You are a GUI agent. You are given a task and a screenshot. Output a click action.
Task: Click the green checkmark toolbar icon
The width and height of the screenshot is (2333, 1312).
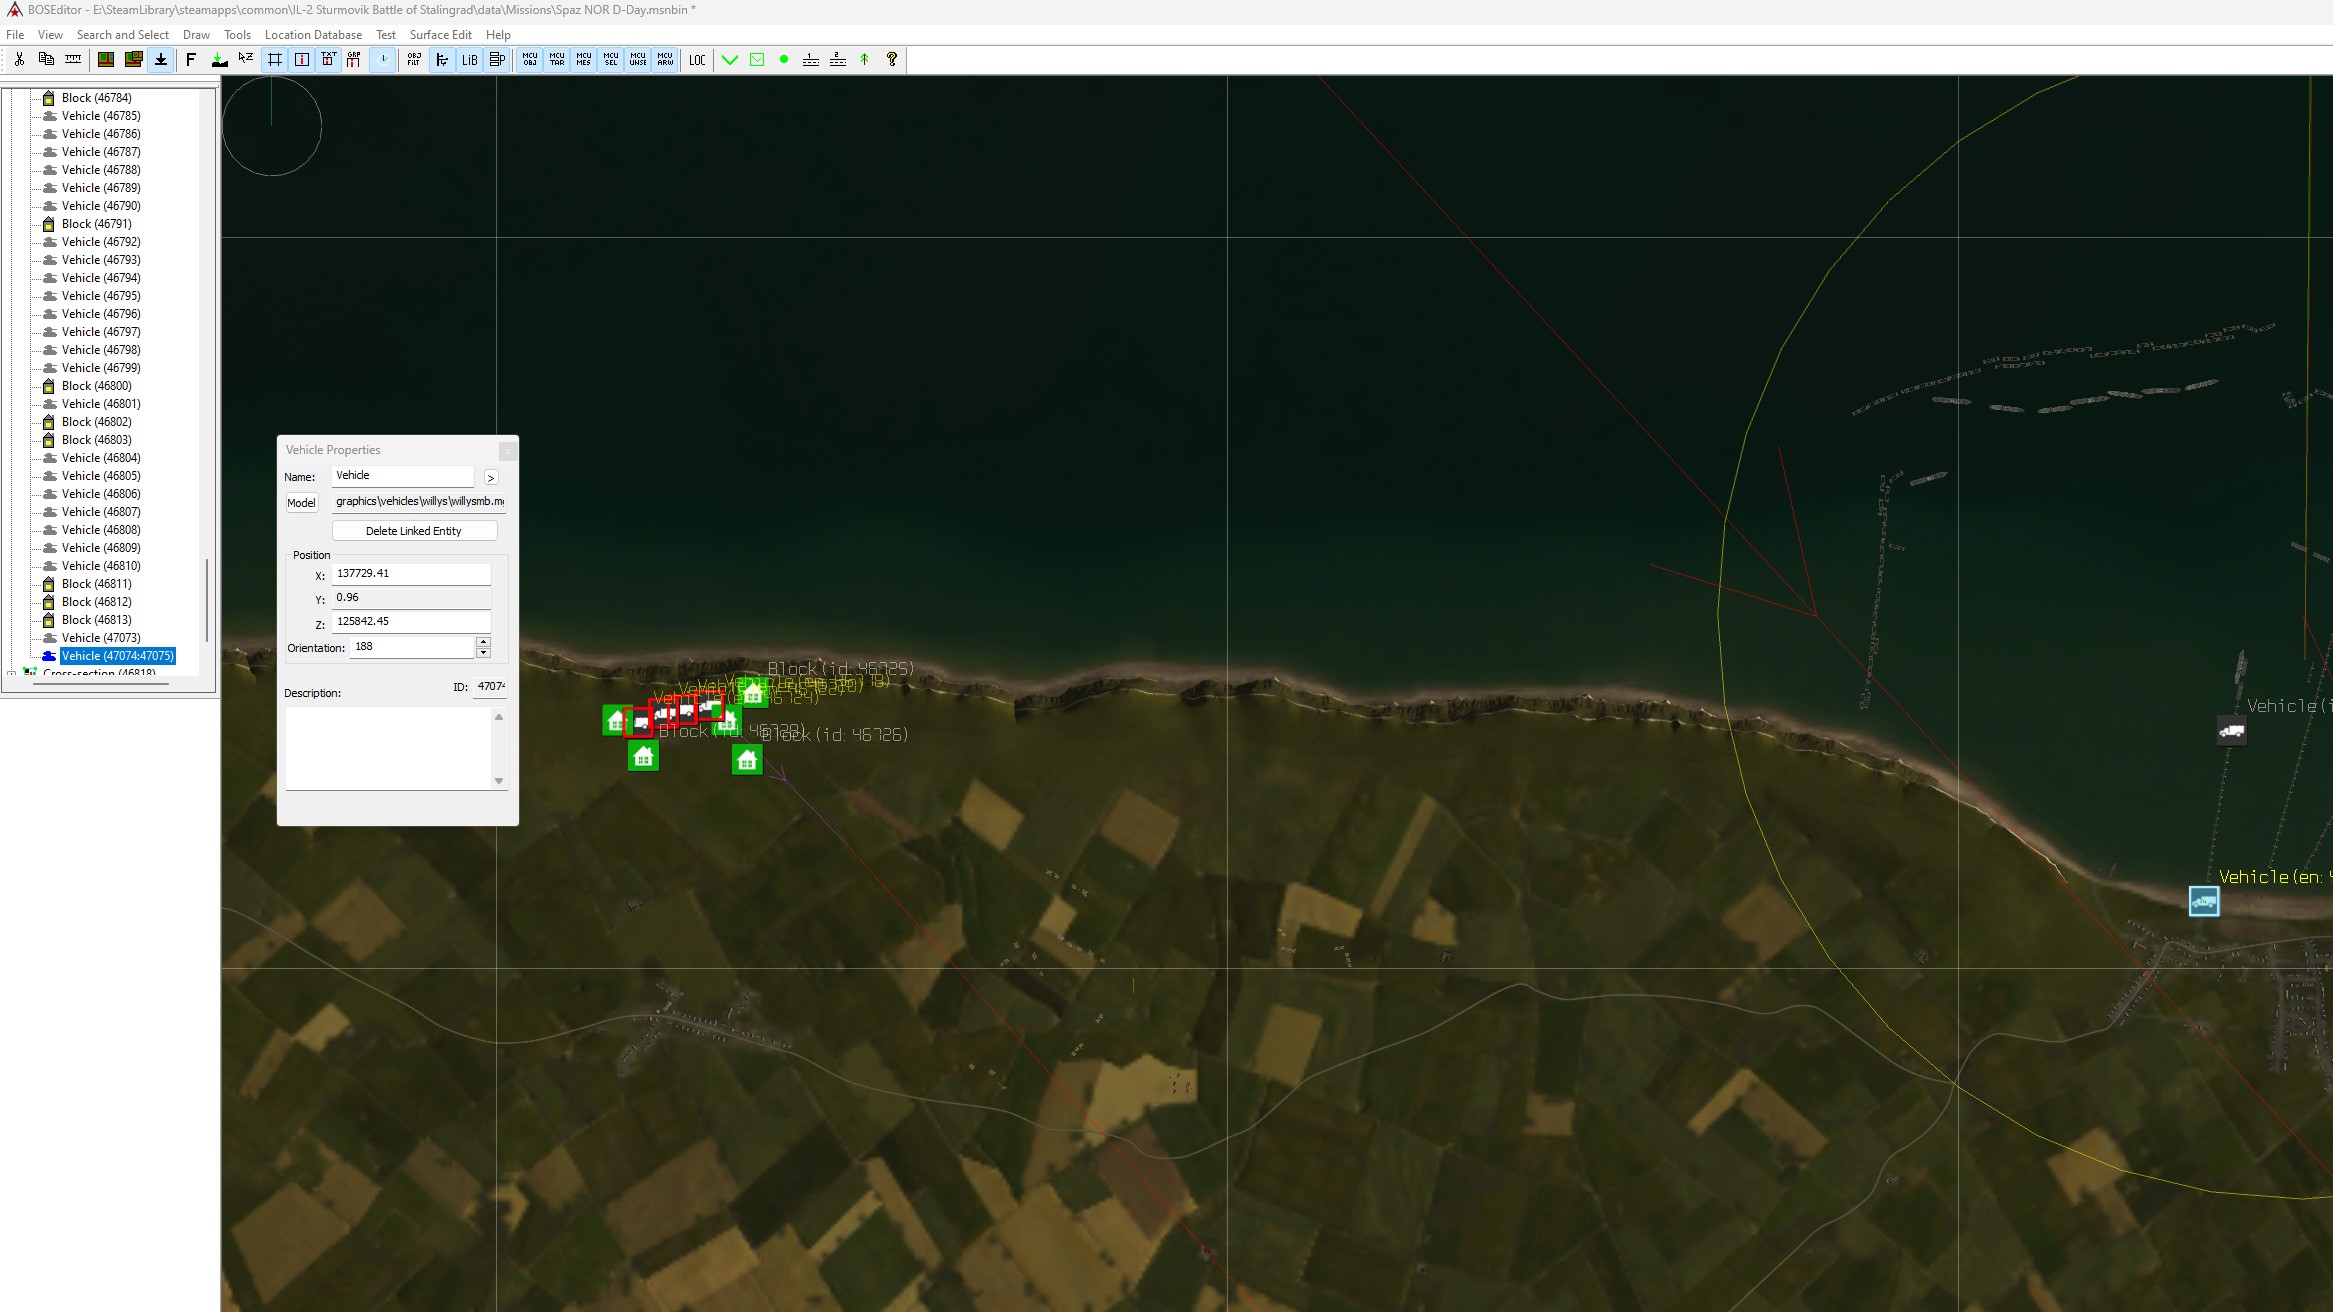click(x=730, y=60)
